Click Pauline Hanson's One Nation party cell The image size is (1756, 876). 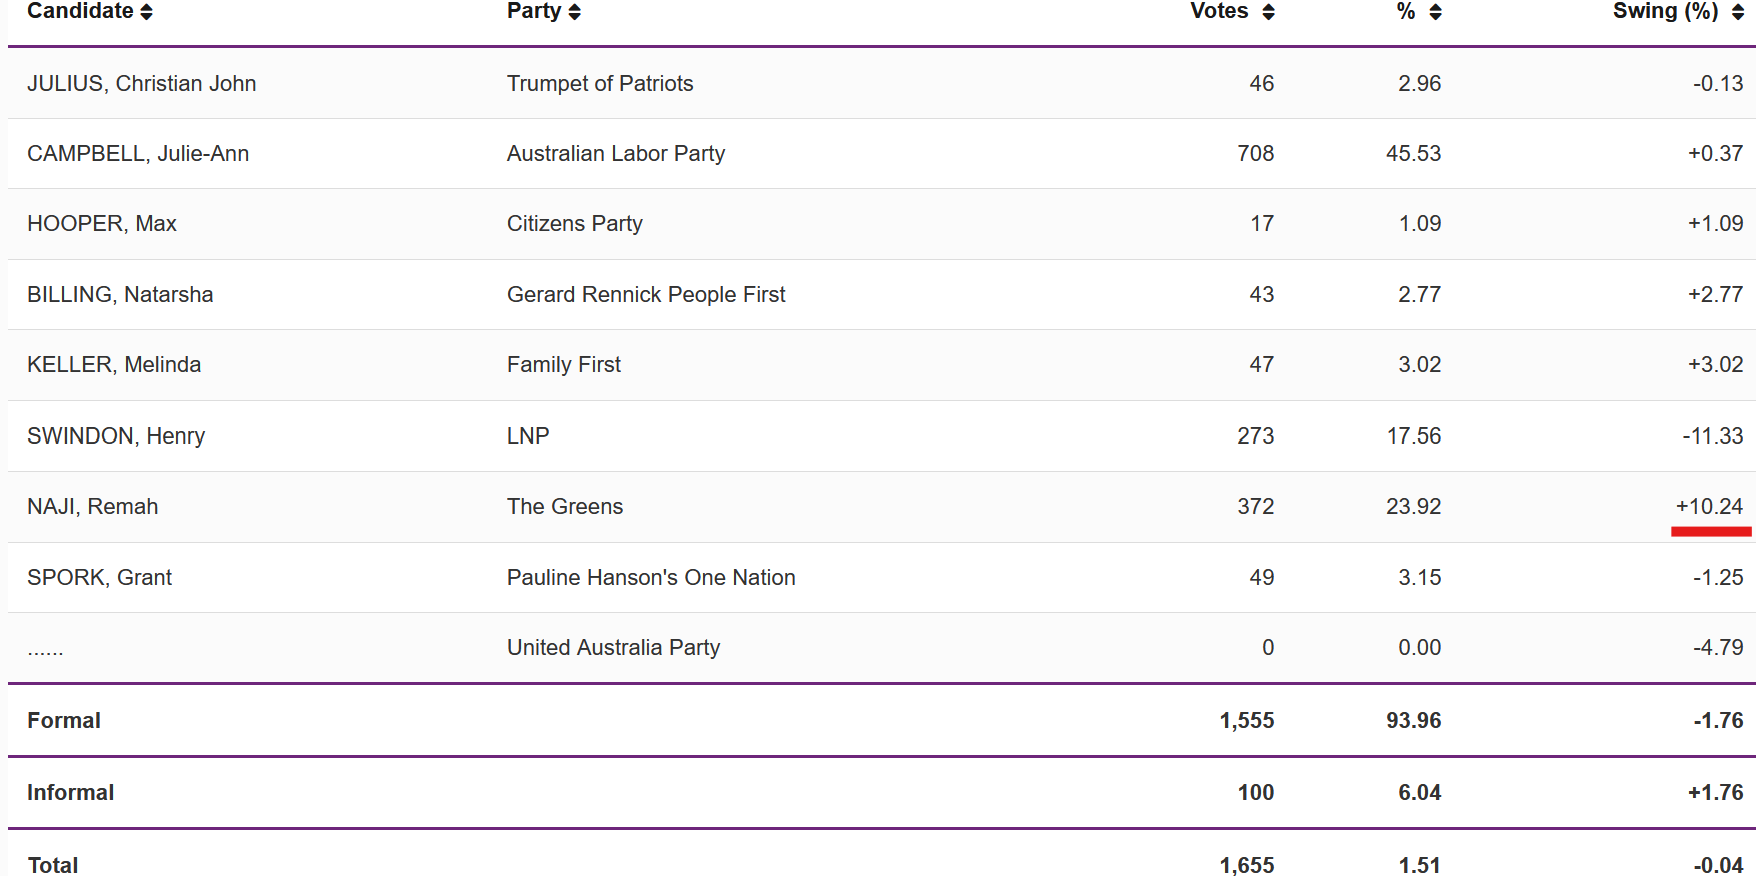point(651,578)
